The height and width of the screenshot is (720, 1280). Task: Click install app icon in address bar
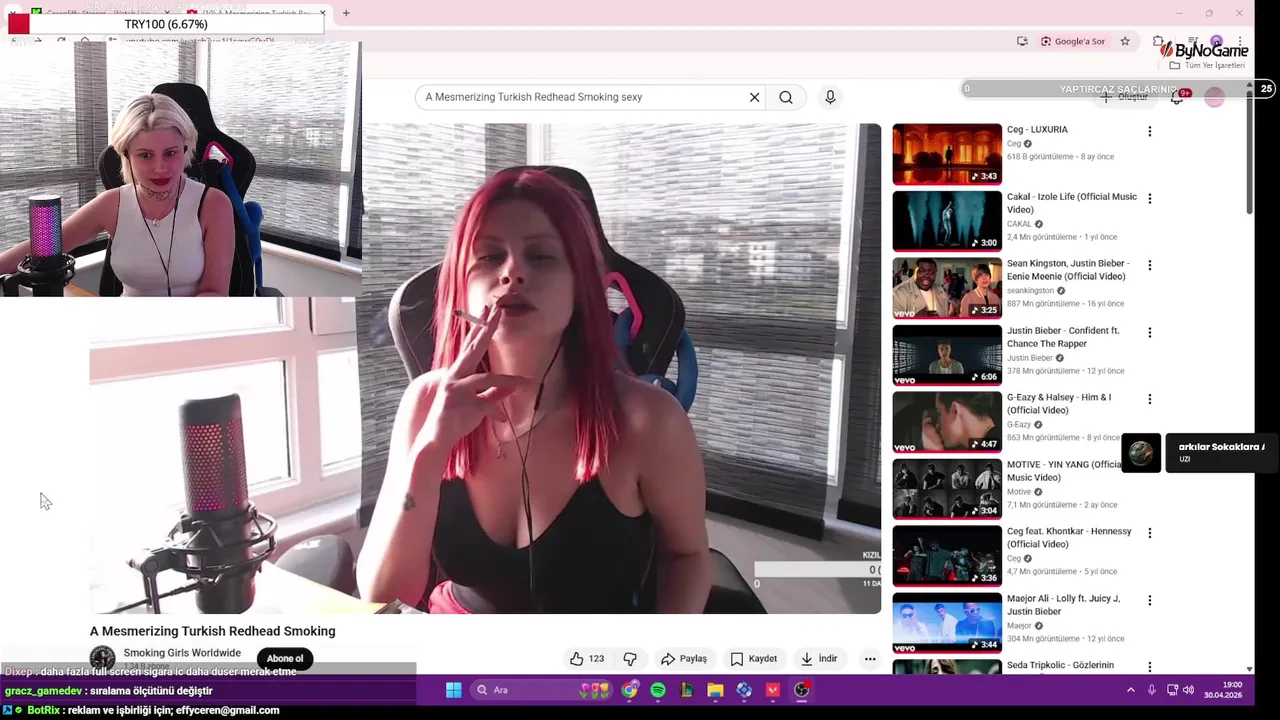click(1022, 41)
